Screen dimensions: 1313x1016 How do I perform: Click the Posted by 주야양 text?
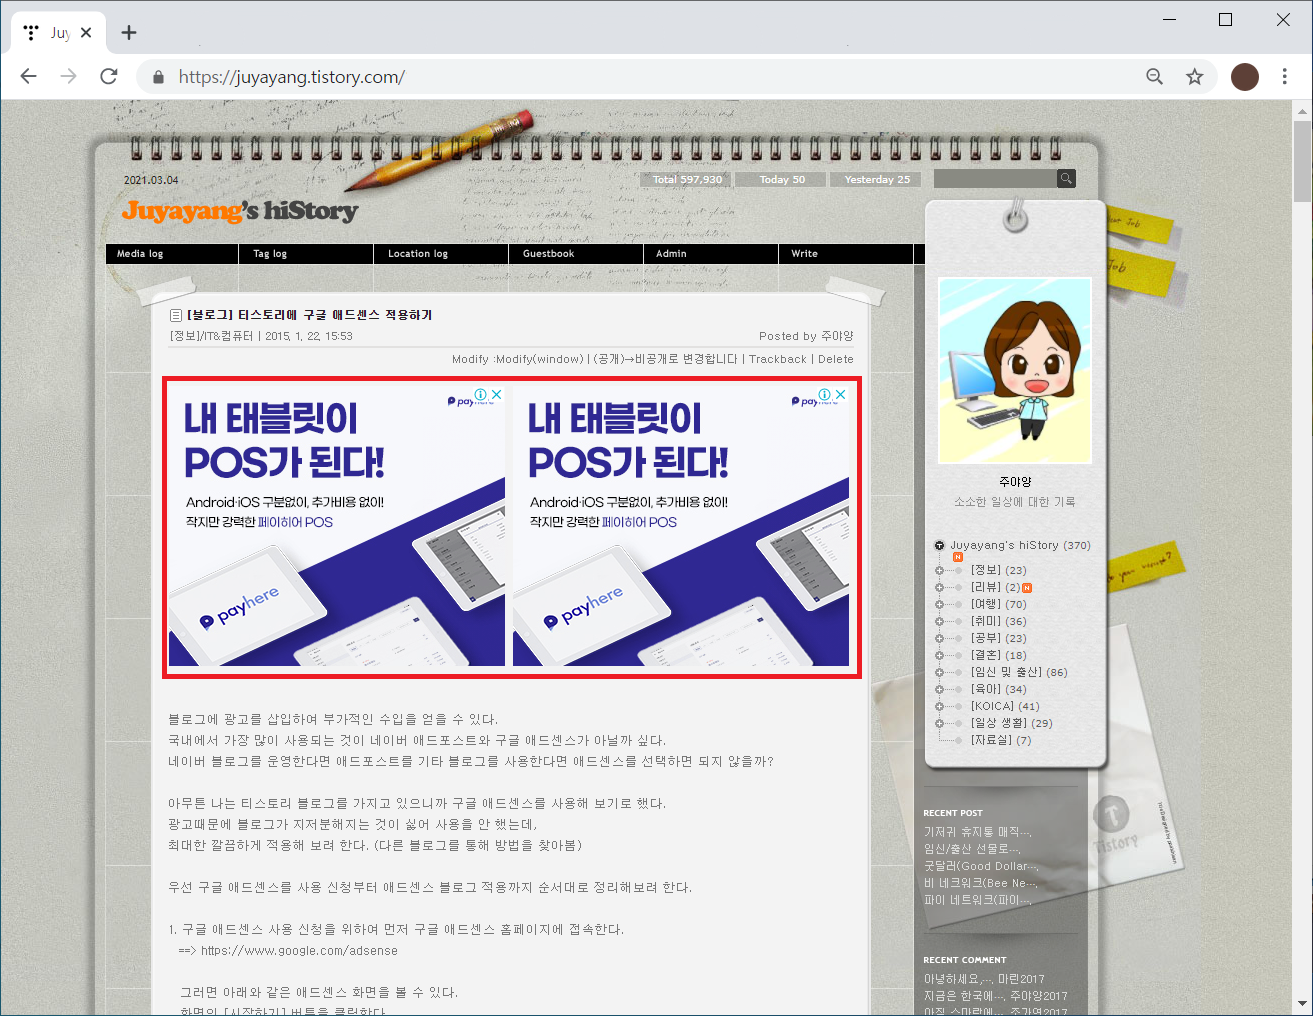coord(806,336)
